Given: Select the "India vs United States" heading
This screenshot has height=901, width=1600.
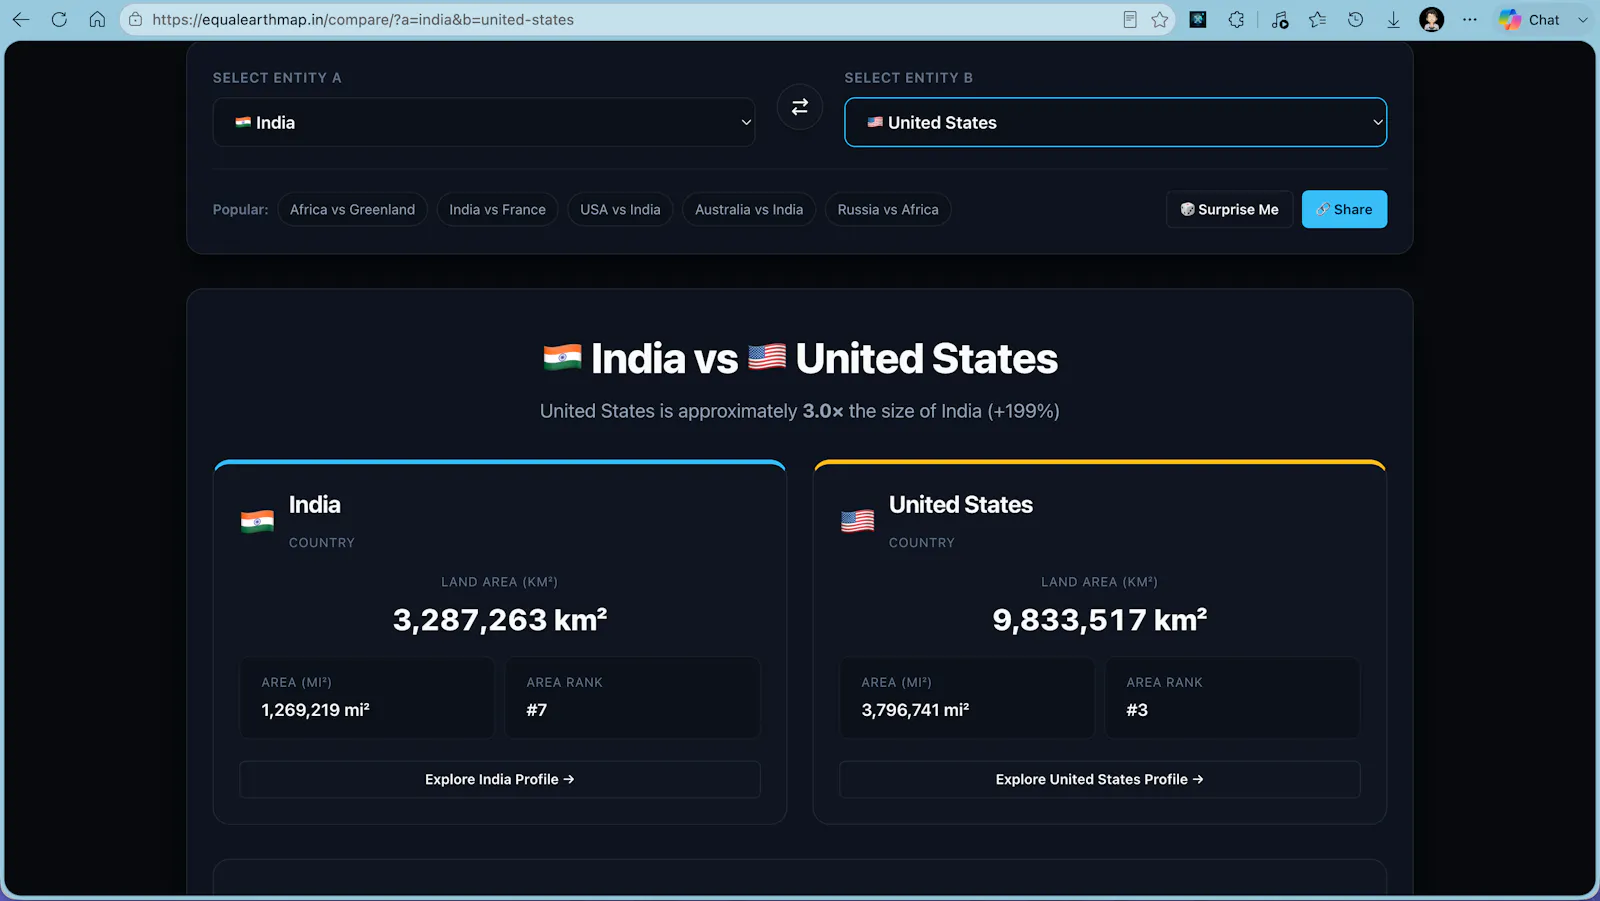Looking at the screenshot, I should click(x=800, y=358).
